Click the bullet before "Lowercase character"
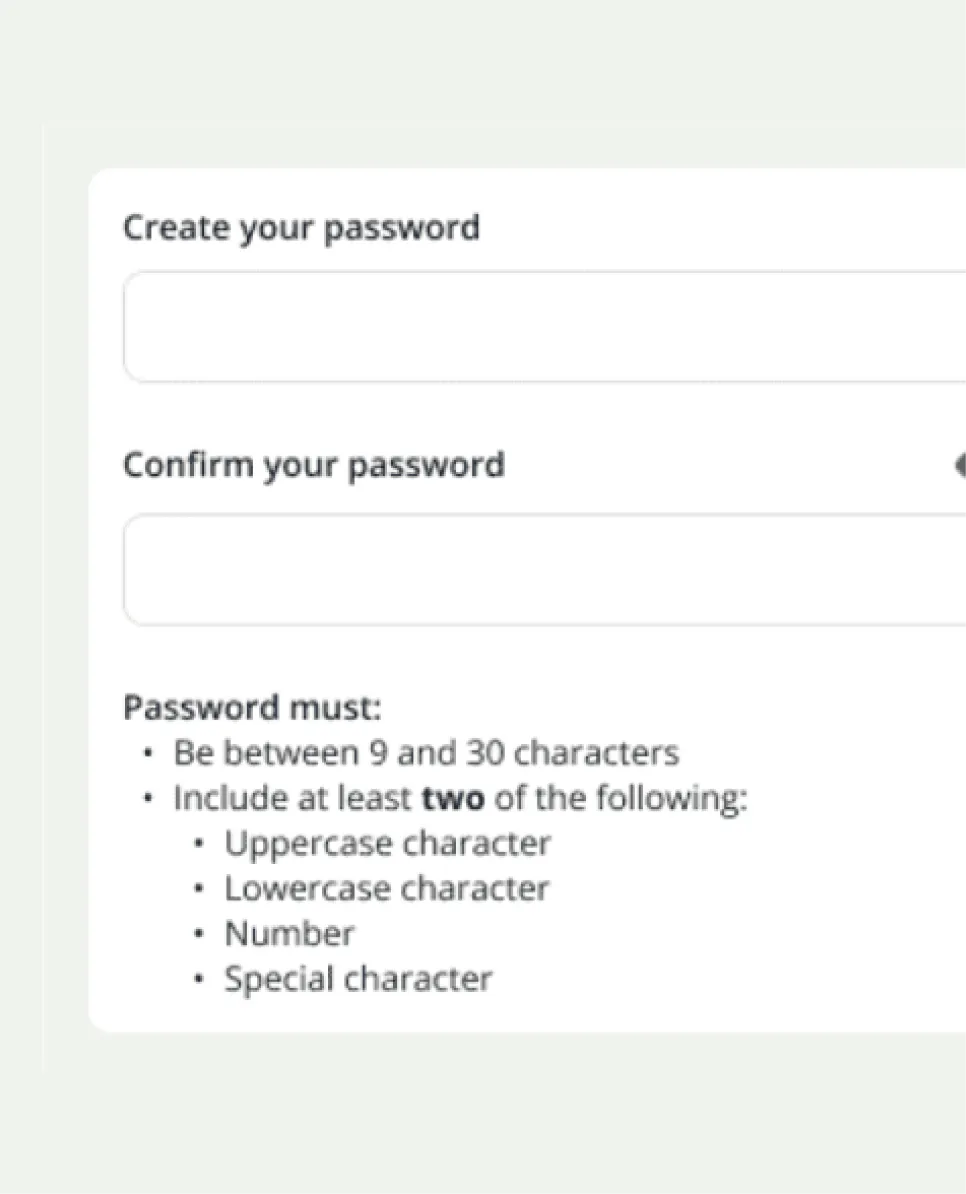This screenshot has height=1194, width=966. pos(200,889)
